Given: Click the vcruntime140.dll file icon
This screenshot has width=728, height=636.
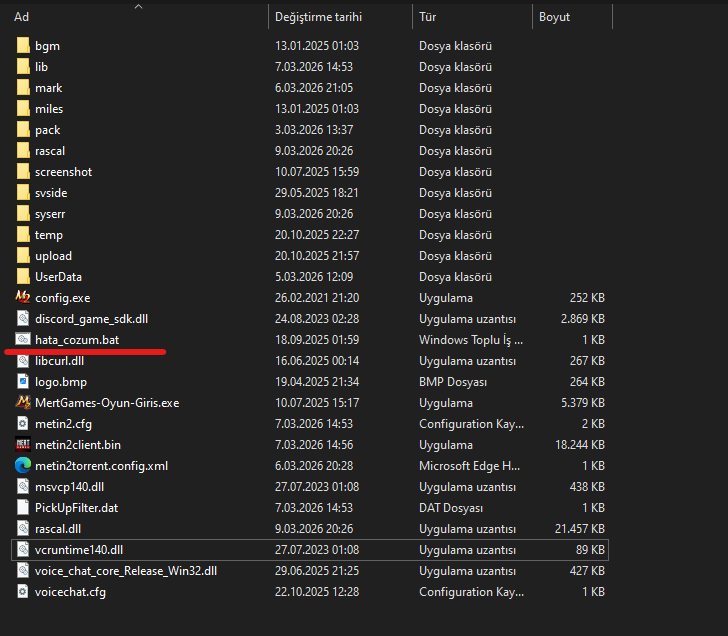Looking at the screenshot, I should click(23, 549).
